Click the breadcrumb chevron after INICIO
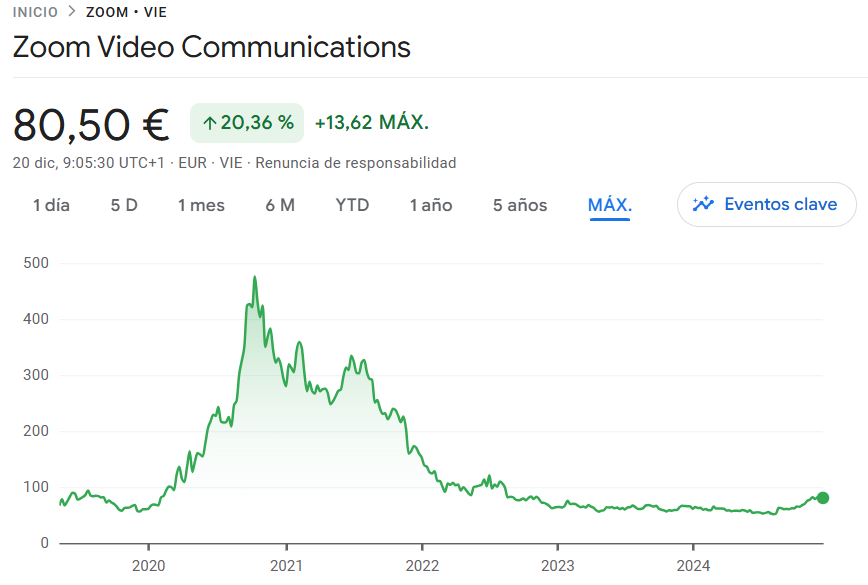 pyautogui.click(x=72, y=13)
